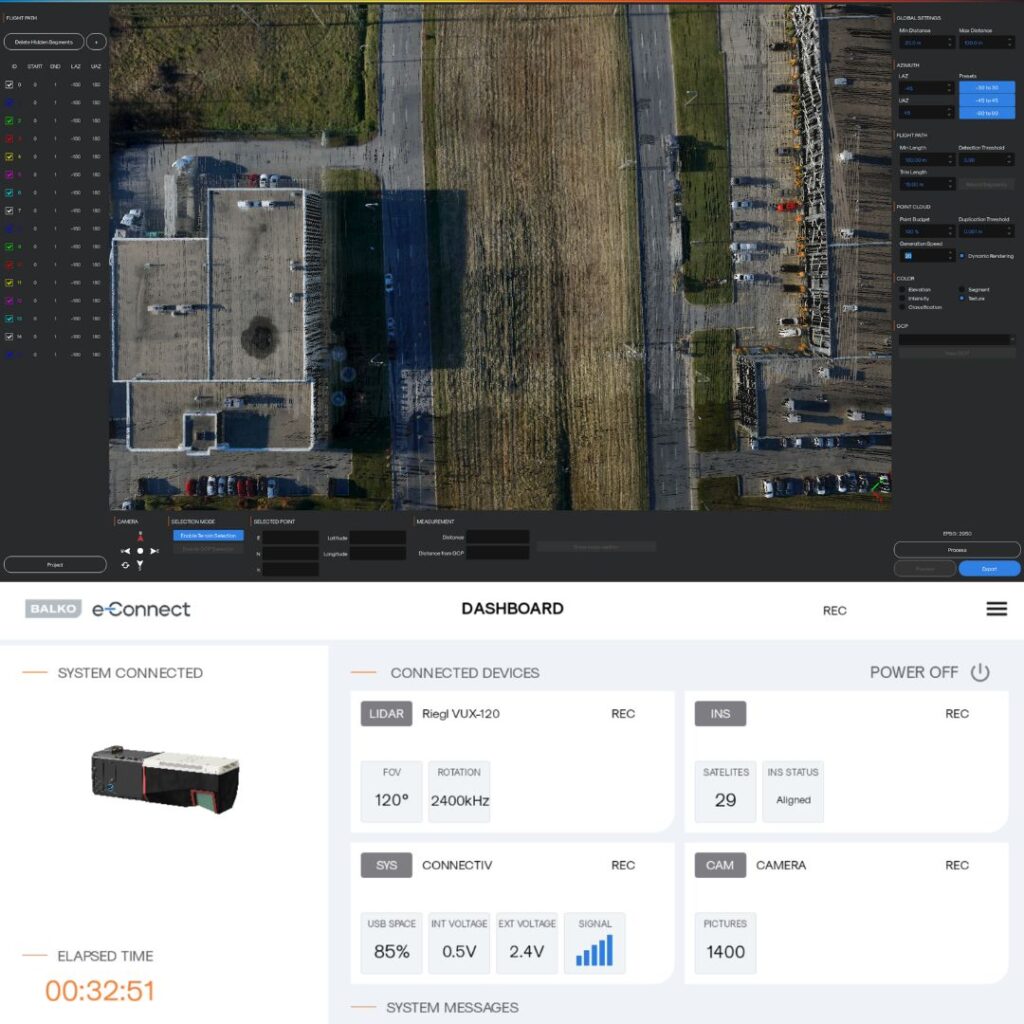Click the camera rotate/reset icon
Viewport: 1024px width, 1024px height.
point(126,565)
